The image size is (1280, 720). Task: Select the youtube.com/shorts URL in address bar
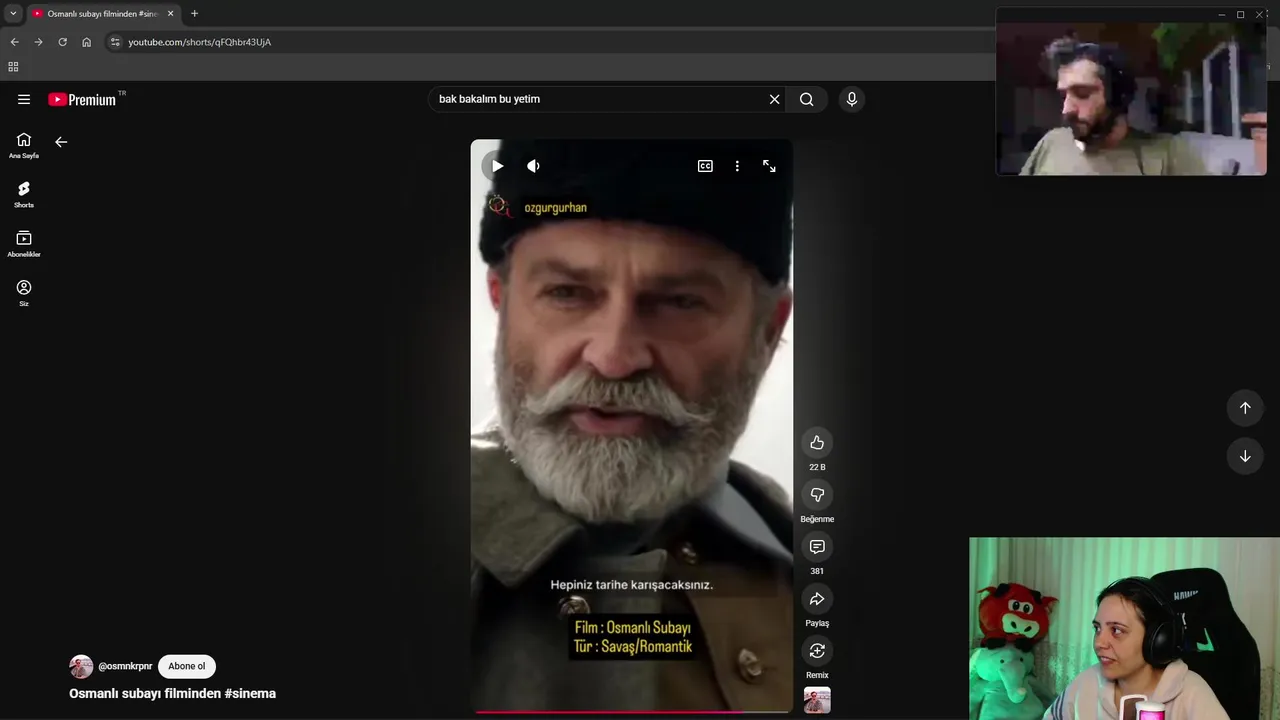tap(199, 42)
